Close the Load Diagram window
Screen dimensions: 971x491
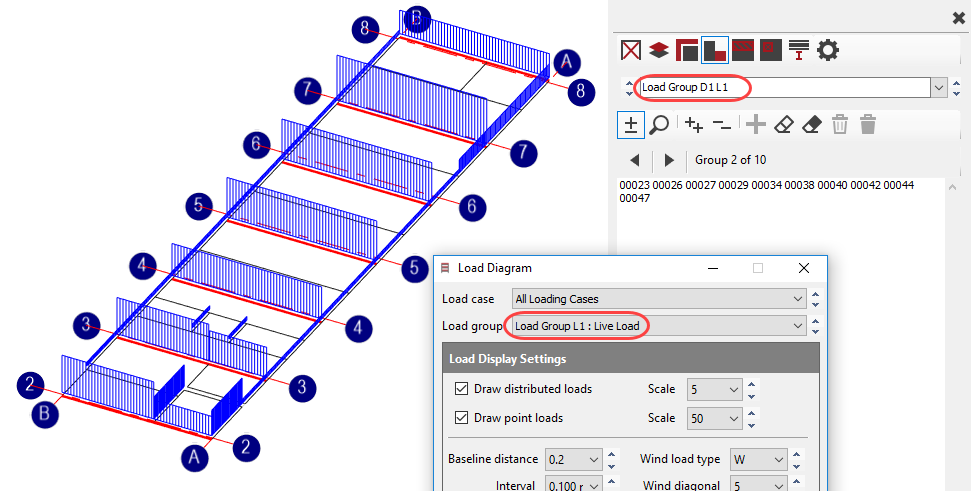pos(804,268)
